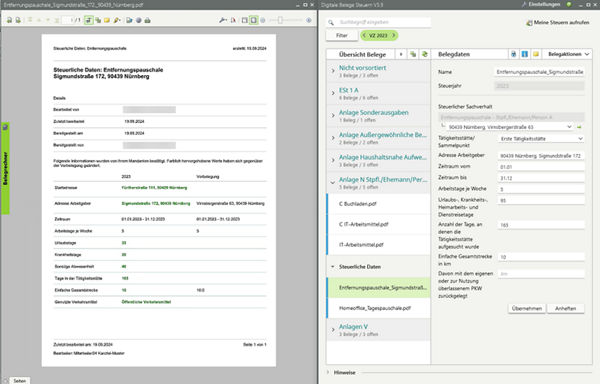Viewport: 600px width, 384px height.
Task: Toggle the green highlighted fit-page view icon
Action: tap(253, 20)
